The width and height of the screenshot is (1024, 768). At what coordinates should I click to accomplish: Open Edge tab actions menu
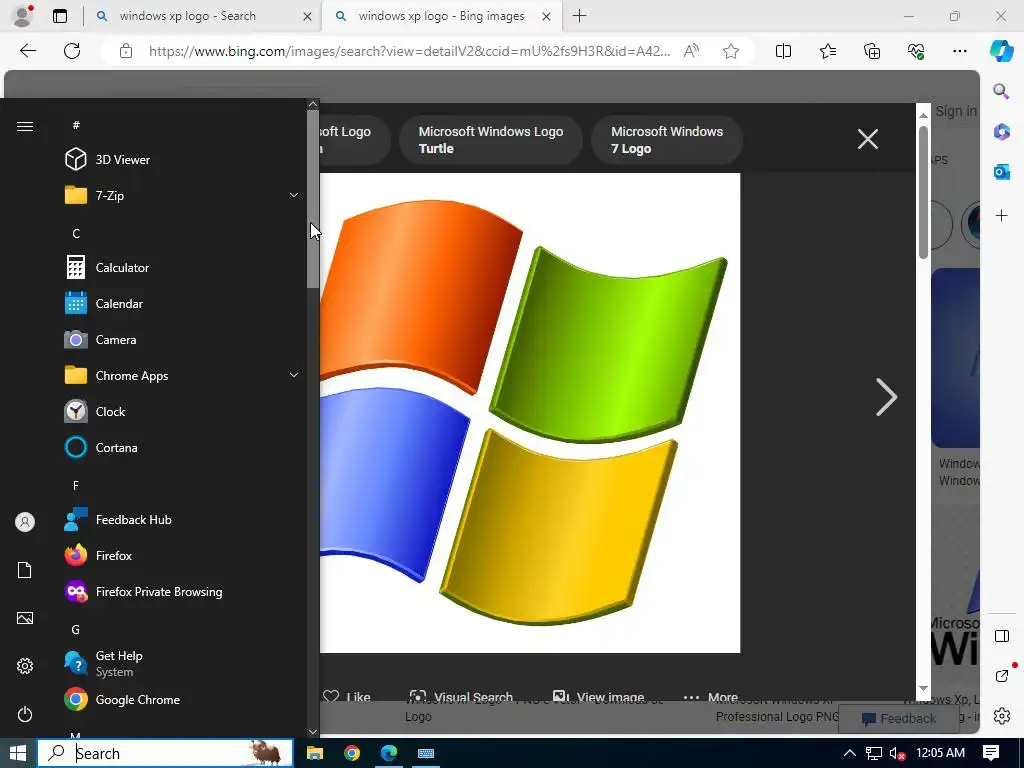(60, 16)
